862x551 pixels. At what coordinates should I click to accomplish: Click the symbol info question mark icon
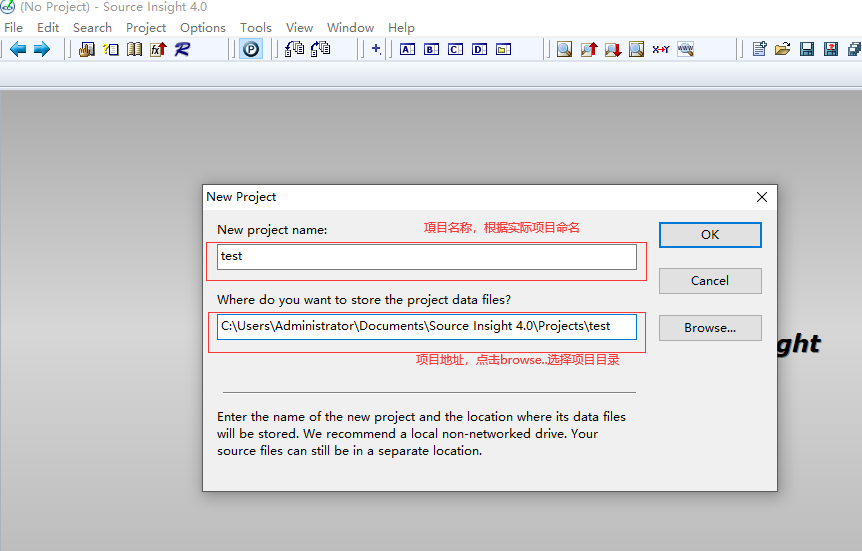pos(110,49)
